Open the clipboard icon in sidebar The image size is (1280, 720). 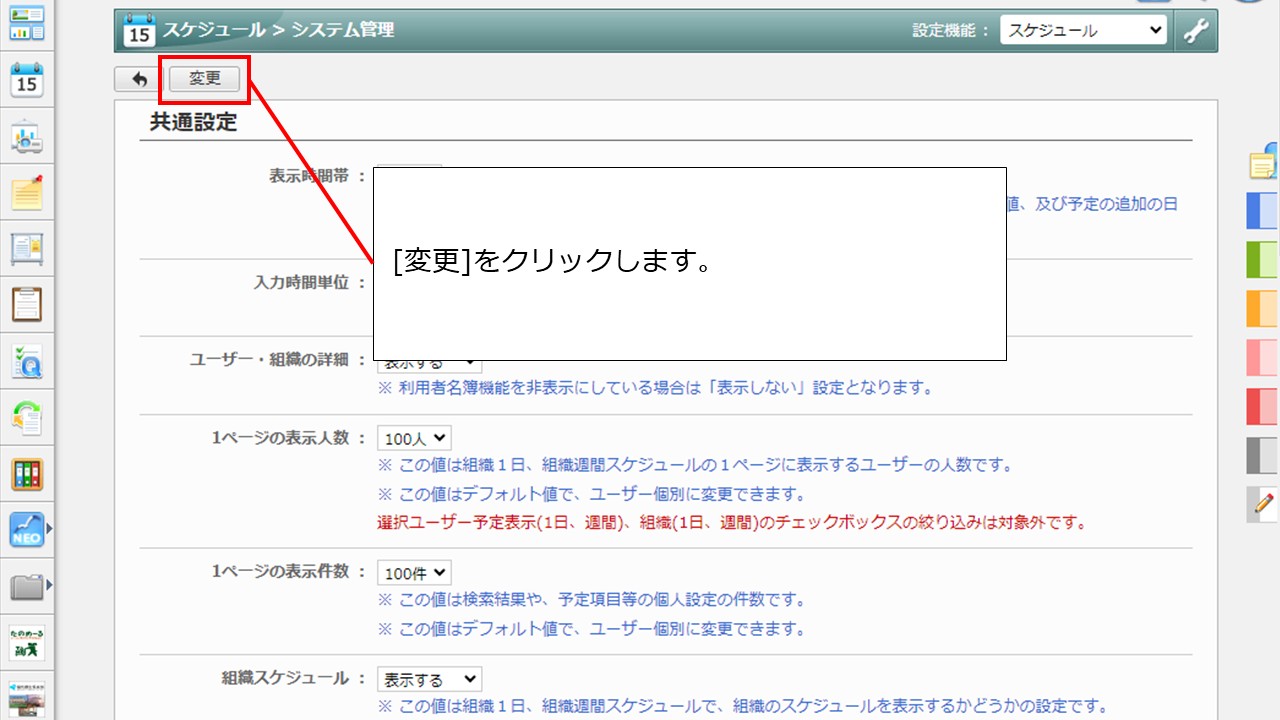[x=27, y=304]
